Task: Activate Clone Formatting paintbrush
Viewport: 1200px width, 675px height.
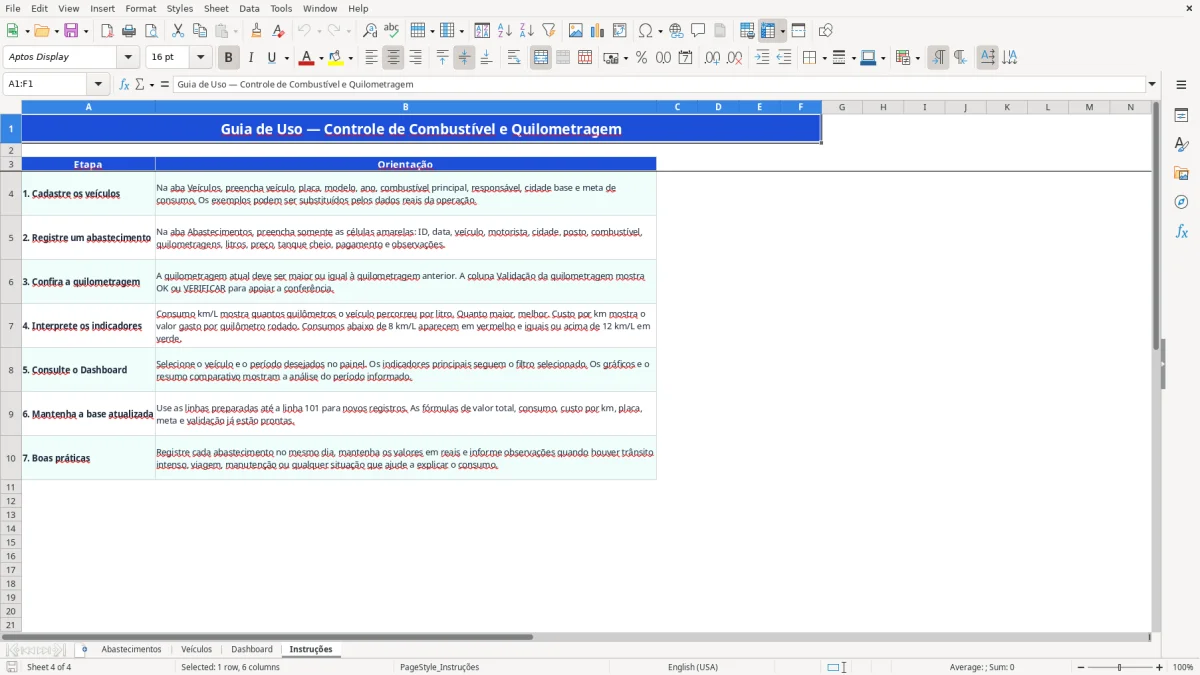Action: pyautogui.click(x=256, y=31)
